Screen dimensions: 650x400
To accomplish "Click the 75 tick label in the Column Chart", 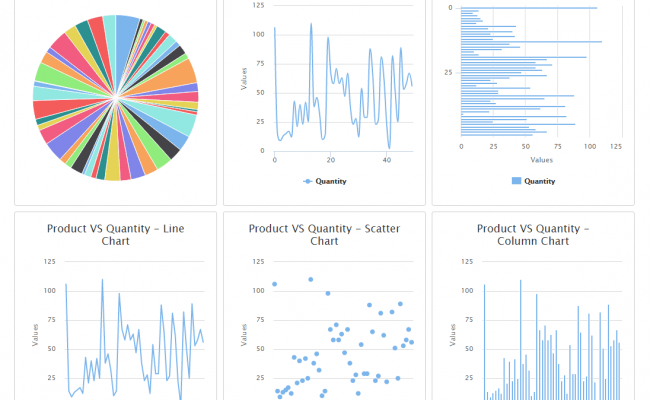I will [469, 320].
